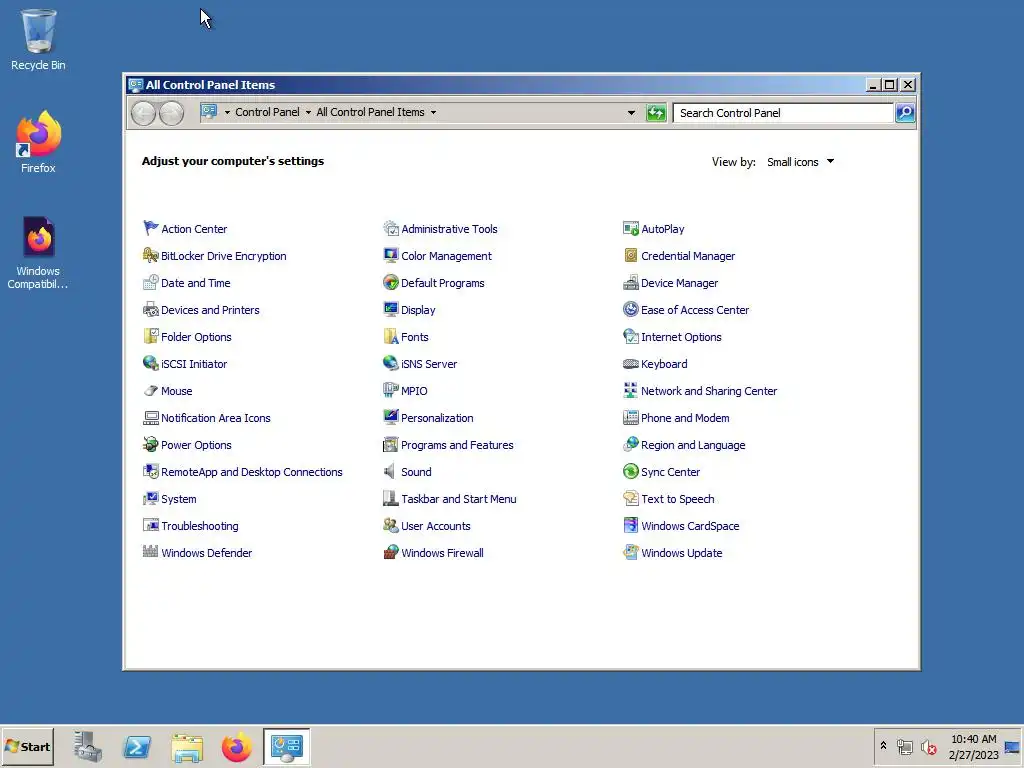The width and height of the screenshot is (1024, 768).
Task: Open the Folder Options icon
Action: [151, 336]
